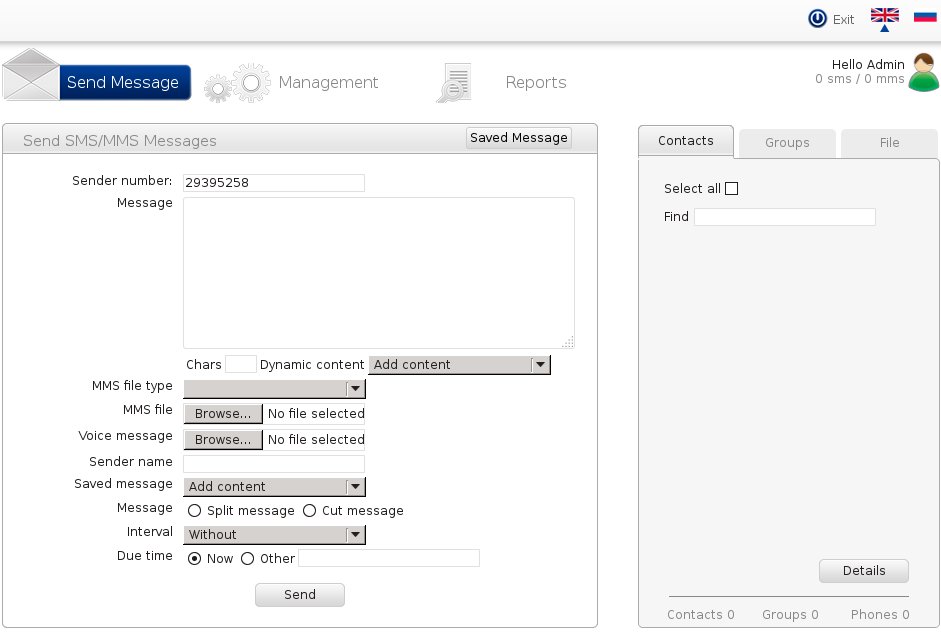Click the Details button
Viewport: 941px width, 639px height.
(x=864, y=571)
